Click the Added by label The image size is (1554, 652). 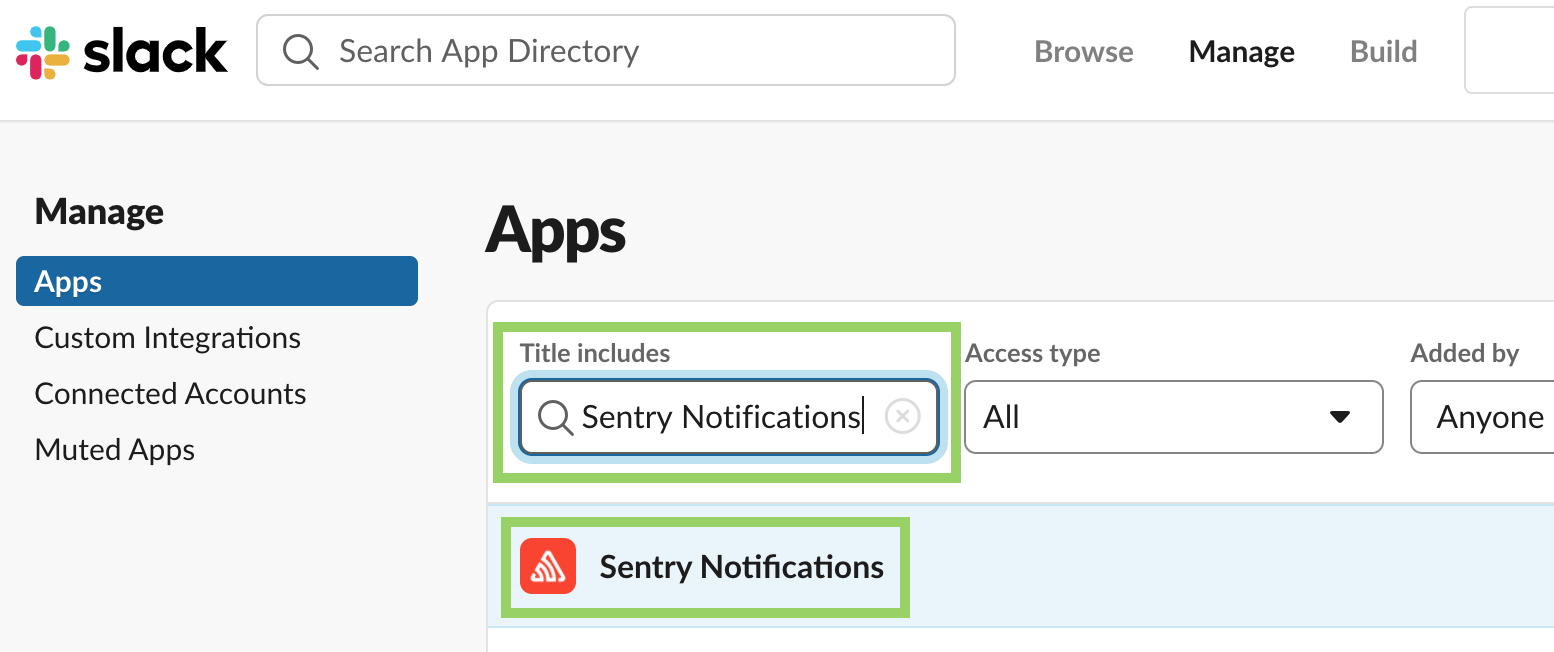[x=1465, y=353]
